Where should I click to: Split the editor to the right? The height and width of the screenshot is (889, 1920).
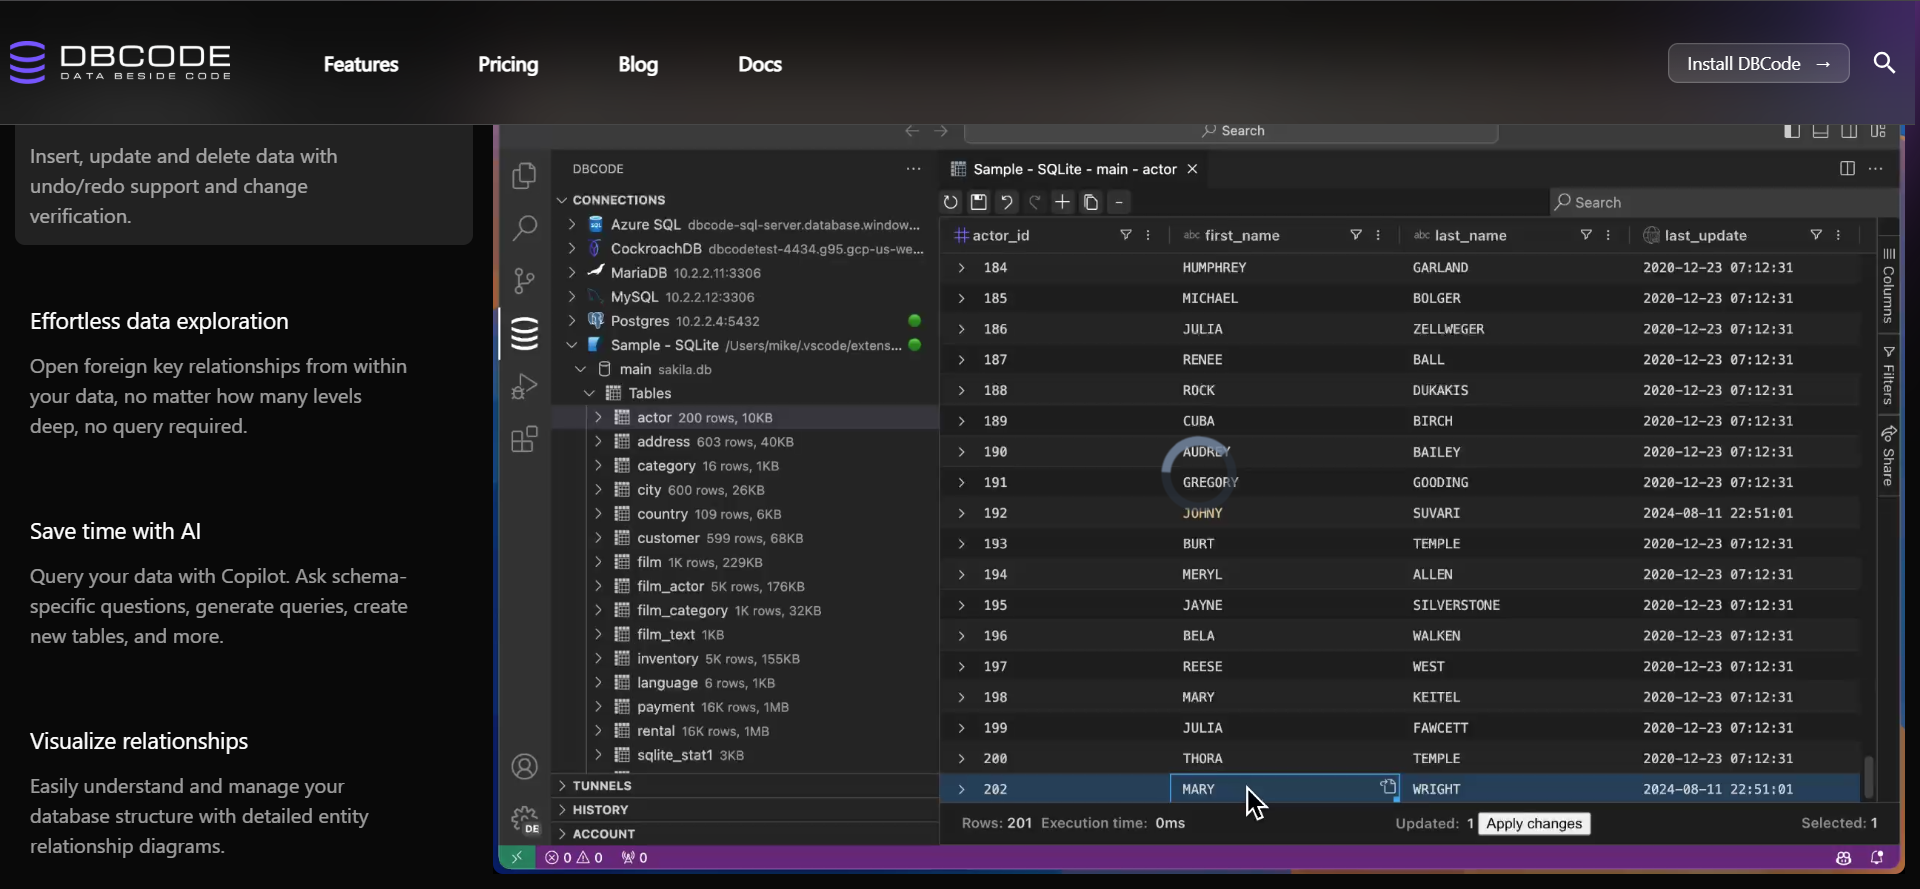point(1847,169)
